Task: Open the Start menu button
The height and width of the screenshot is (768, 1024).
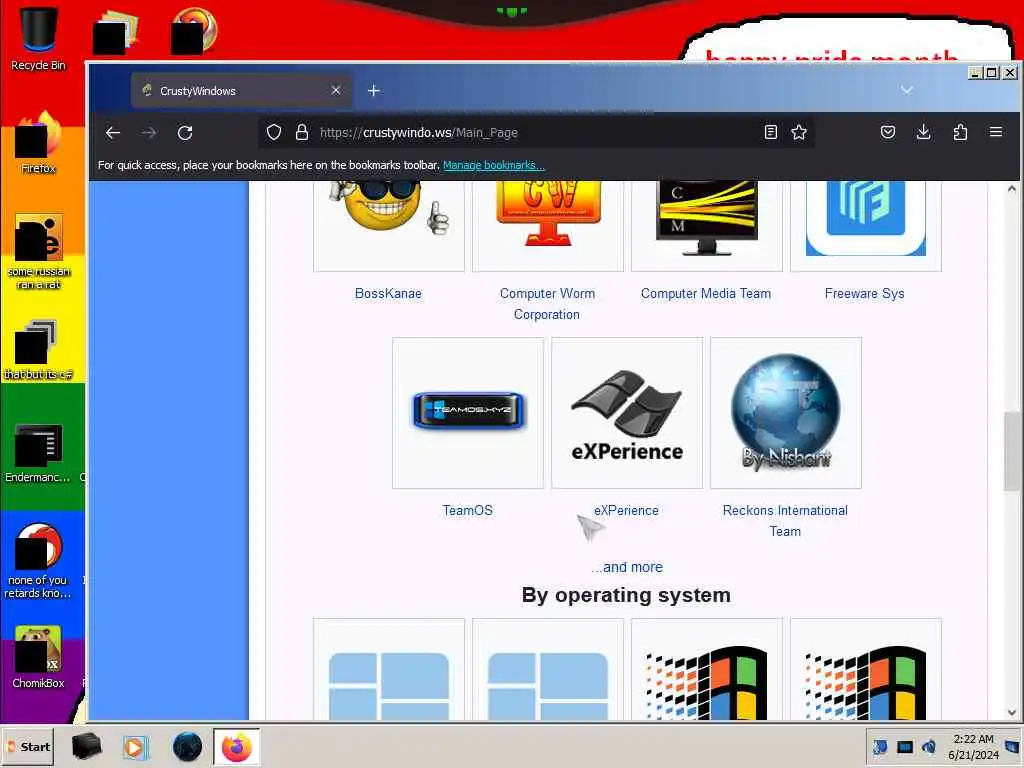Action: [28, 746]
